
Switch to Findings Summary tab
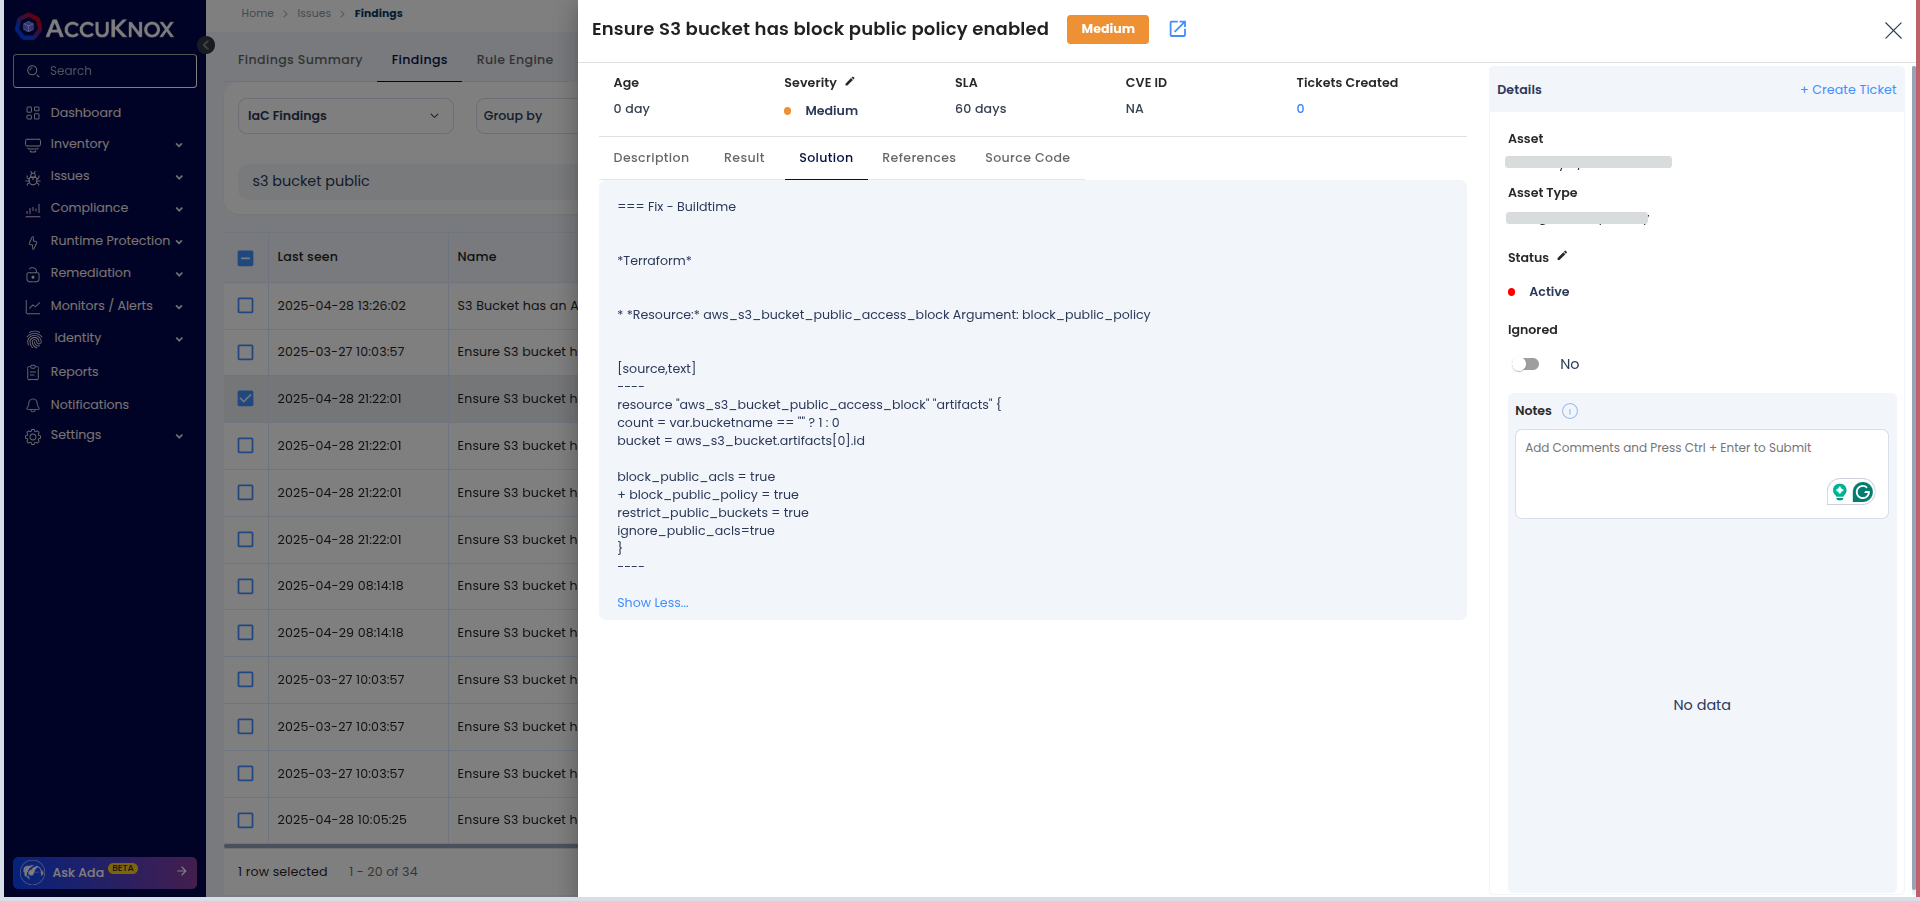tap(300, 60)
